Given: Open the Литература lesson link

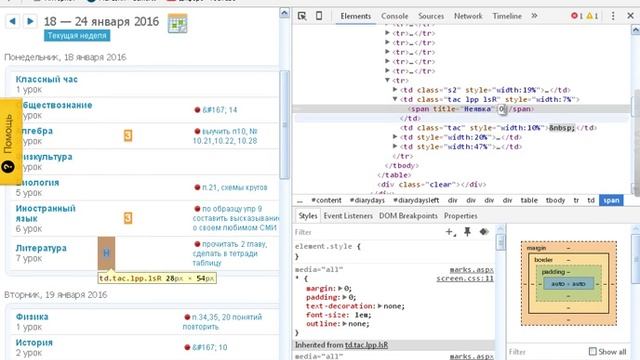Looking at the screenshot, I should tap(41, 248).
